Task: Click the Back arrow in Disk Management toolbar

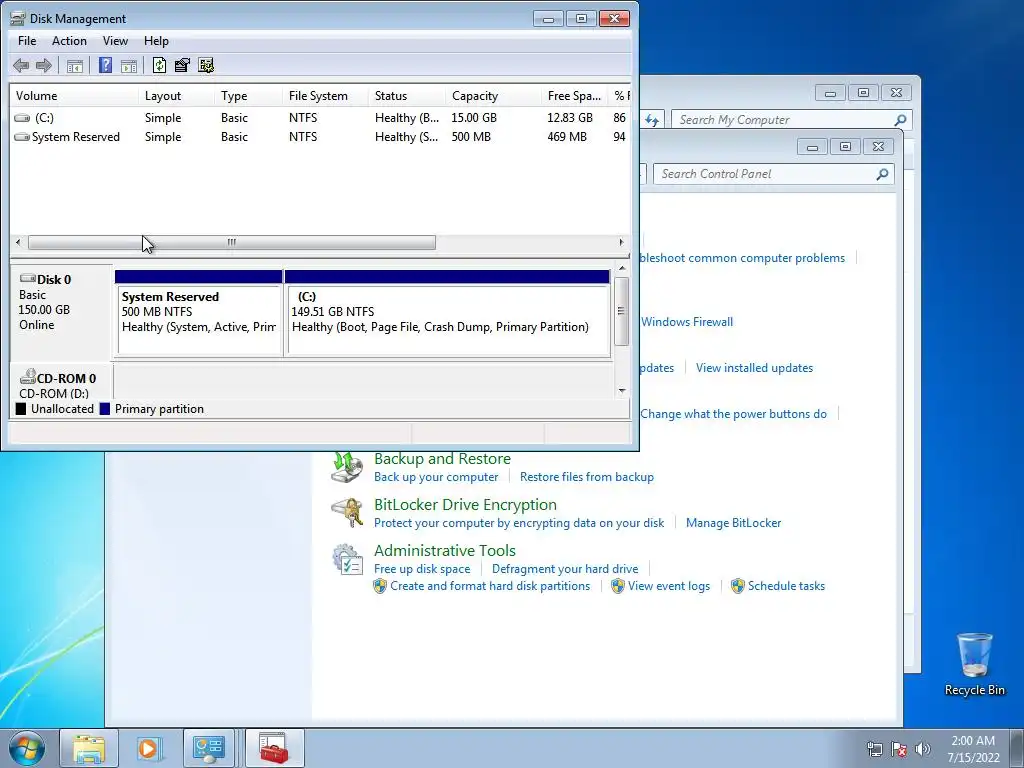Action: (x=21, y=65)
